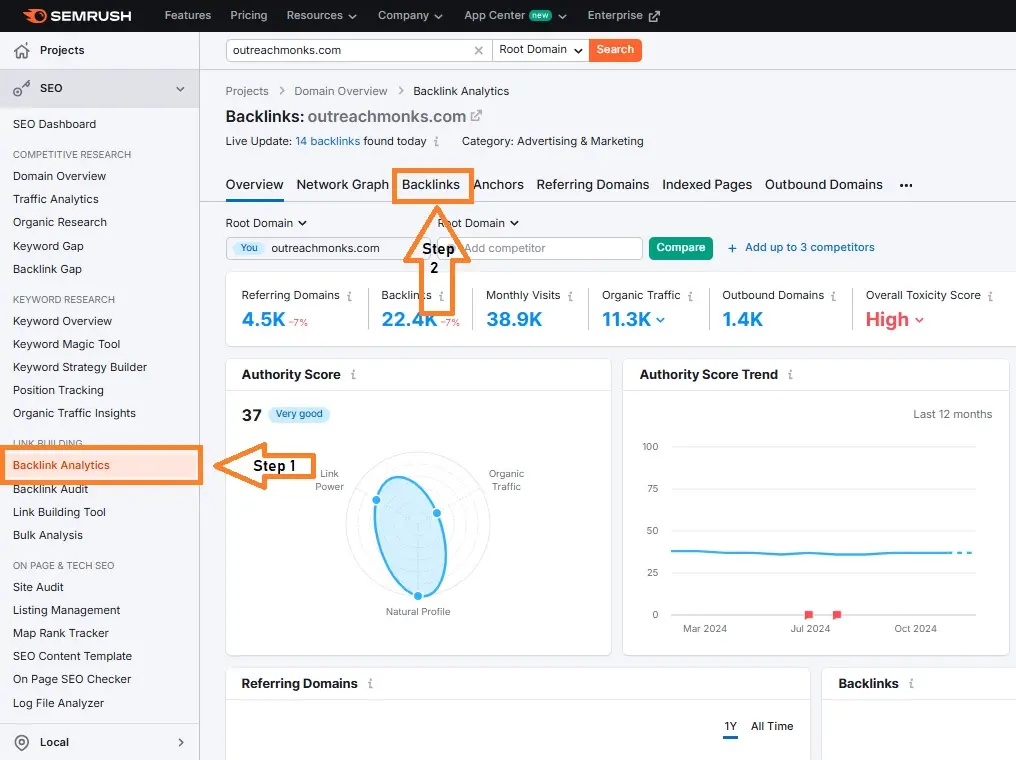The width and height of the screenshot is (1016, 760).
Task: Open App Center menu dropdown
Action: coord(515,16)
